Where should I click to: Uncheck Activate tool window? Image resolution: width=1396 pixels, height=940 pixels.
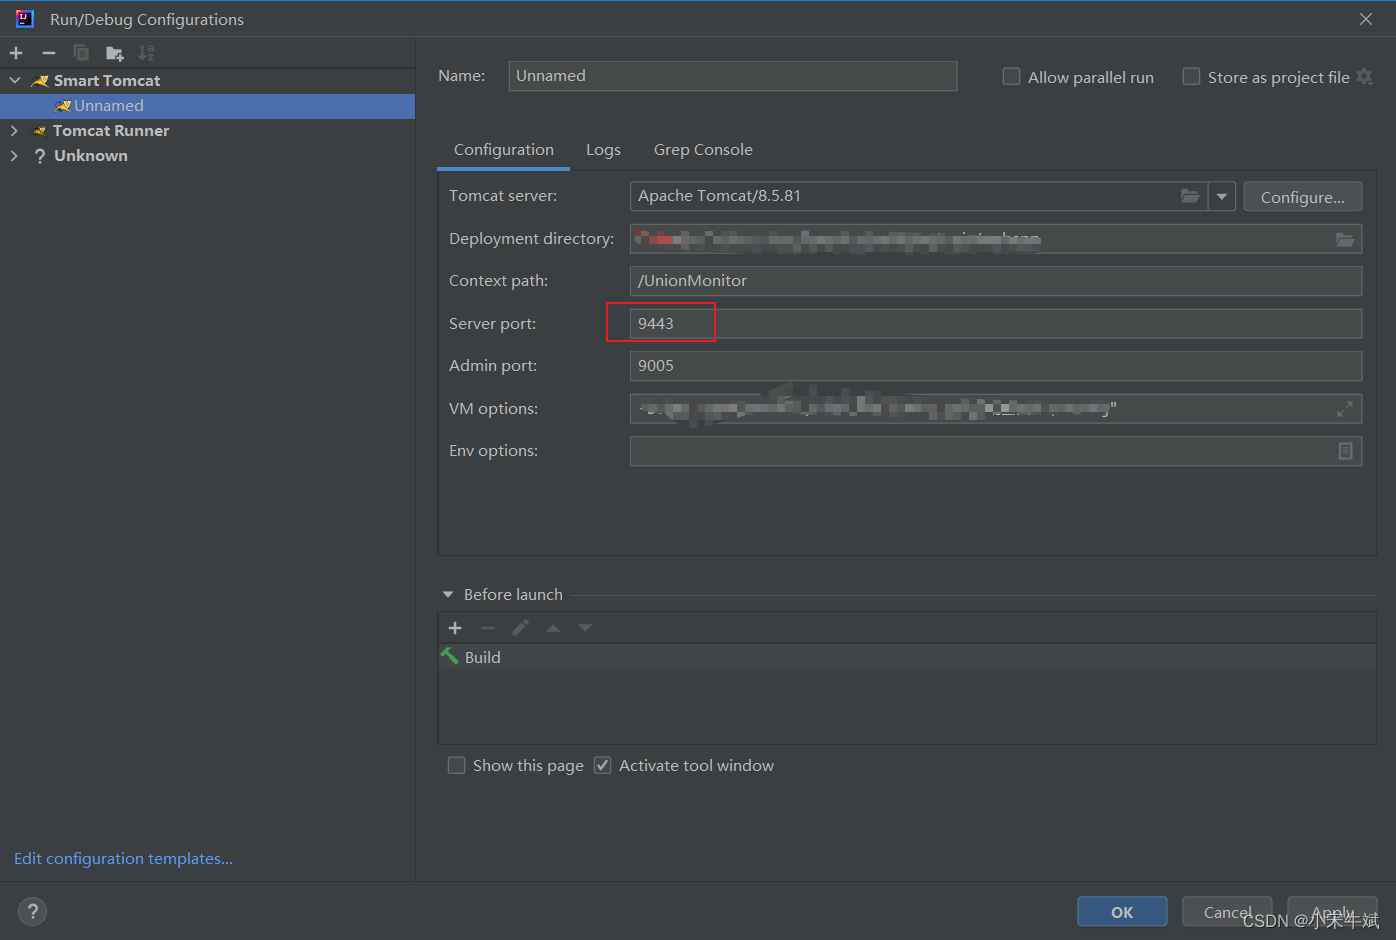(602, 765)
